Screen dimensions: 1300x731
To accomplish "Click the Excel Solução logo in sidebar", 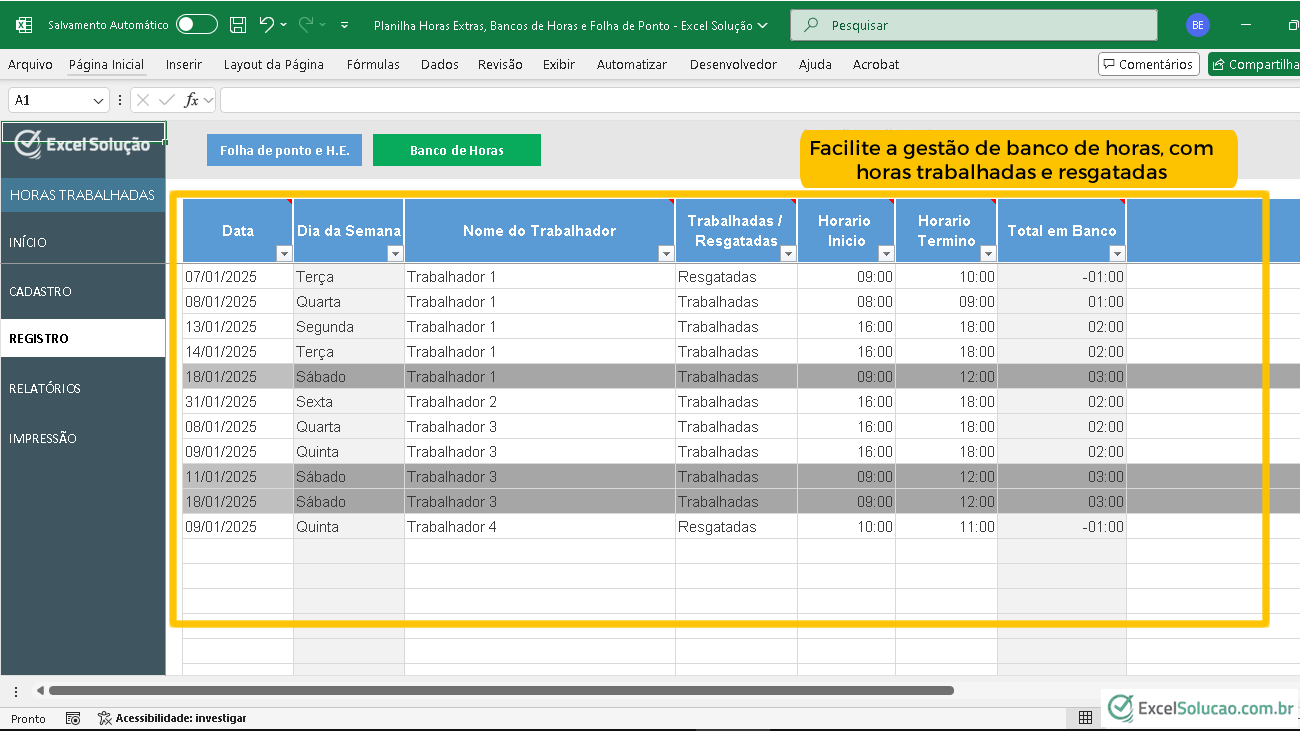I will coord(83,144).
